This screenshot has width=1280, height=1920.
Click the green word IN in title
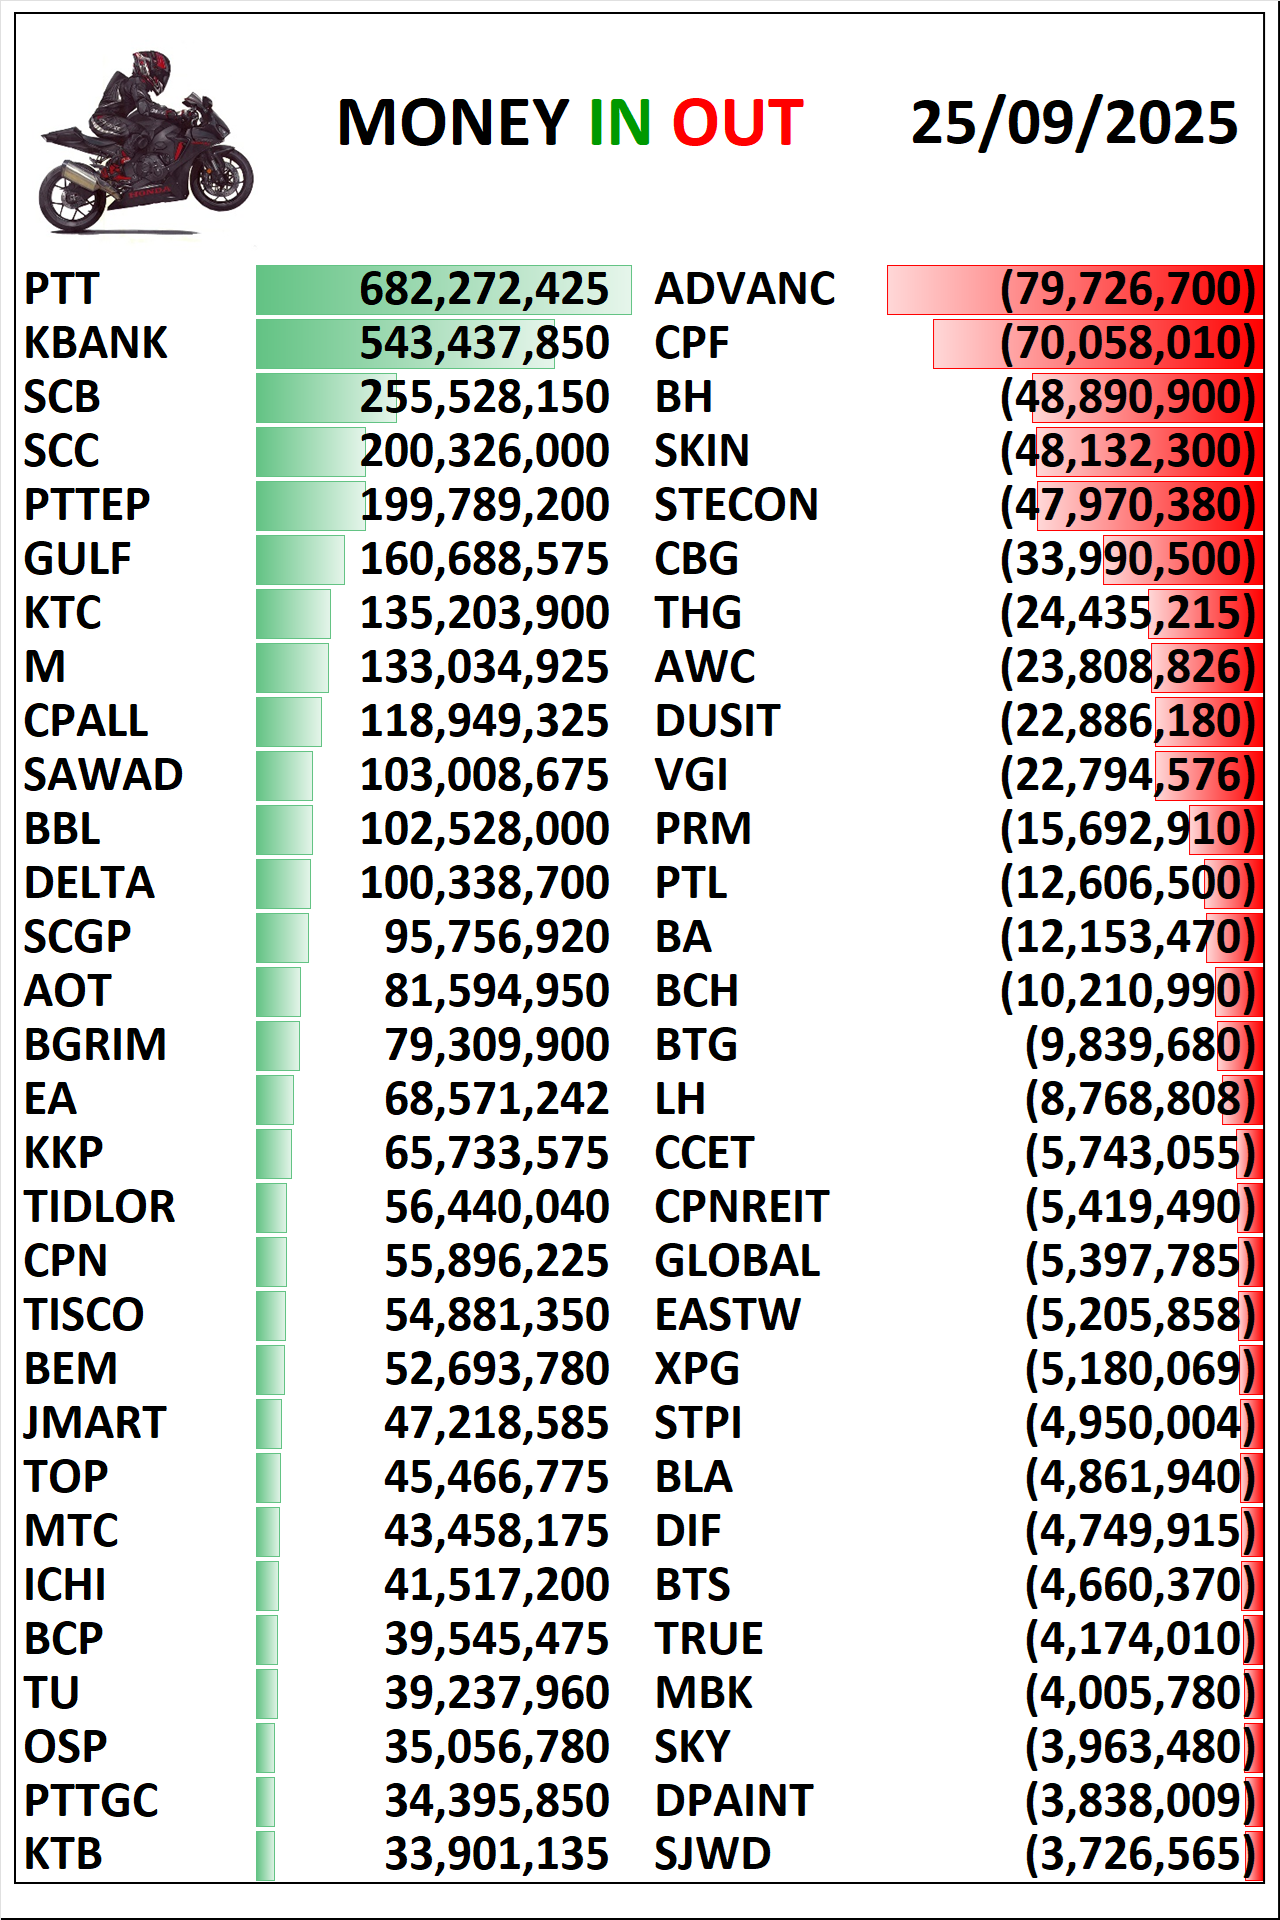(619, 123)
